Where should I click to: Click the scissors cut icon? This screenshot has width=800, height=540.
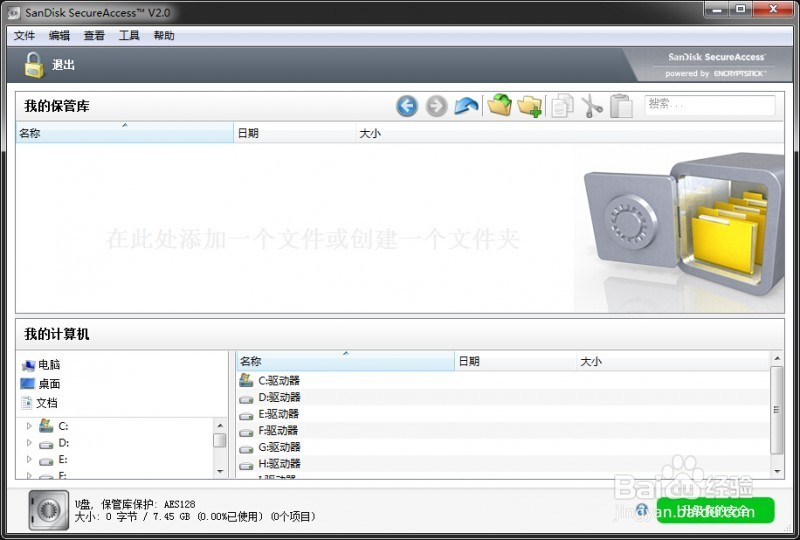tap(592, 106)
